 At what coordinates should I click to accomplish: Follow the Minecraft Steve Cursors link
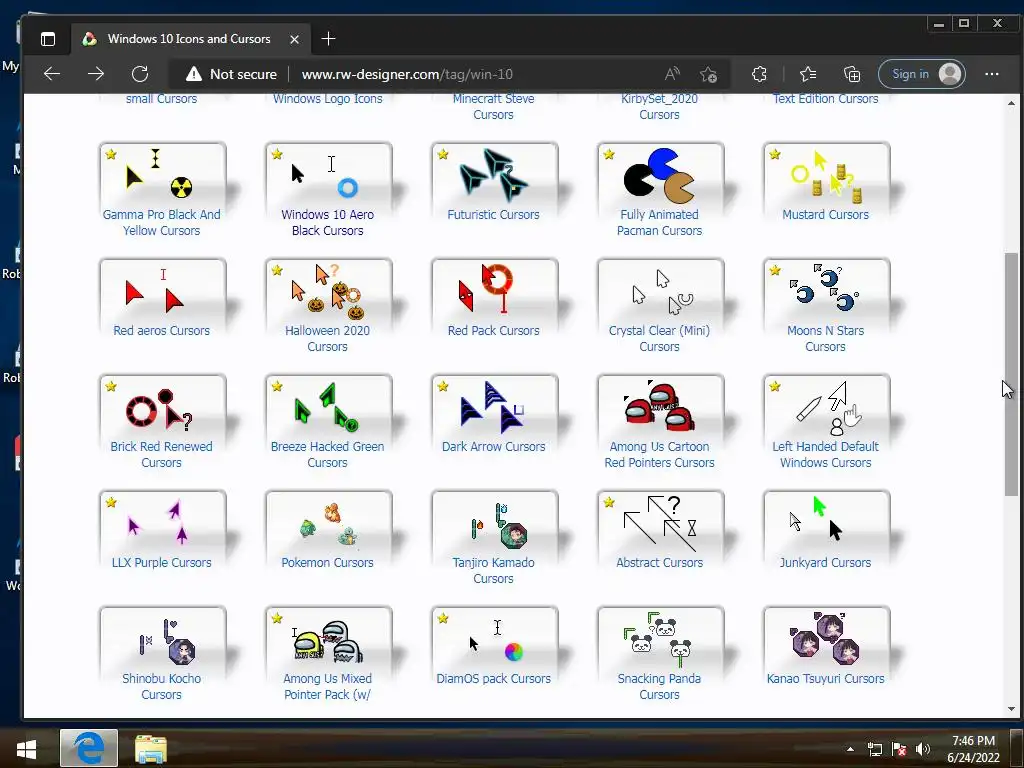coord(493,106)
